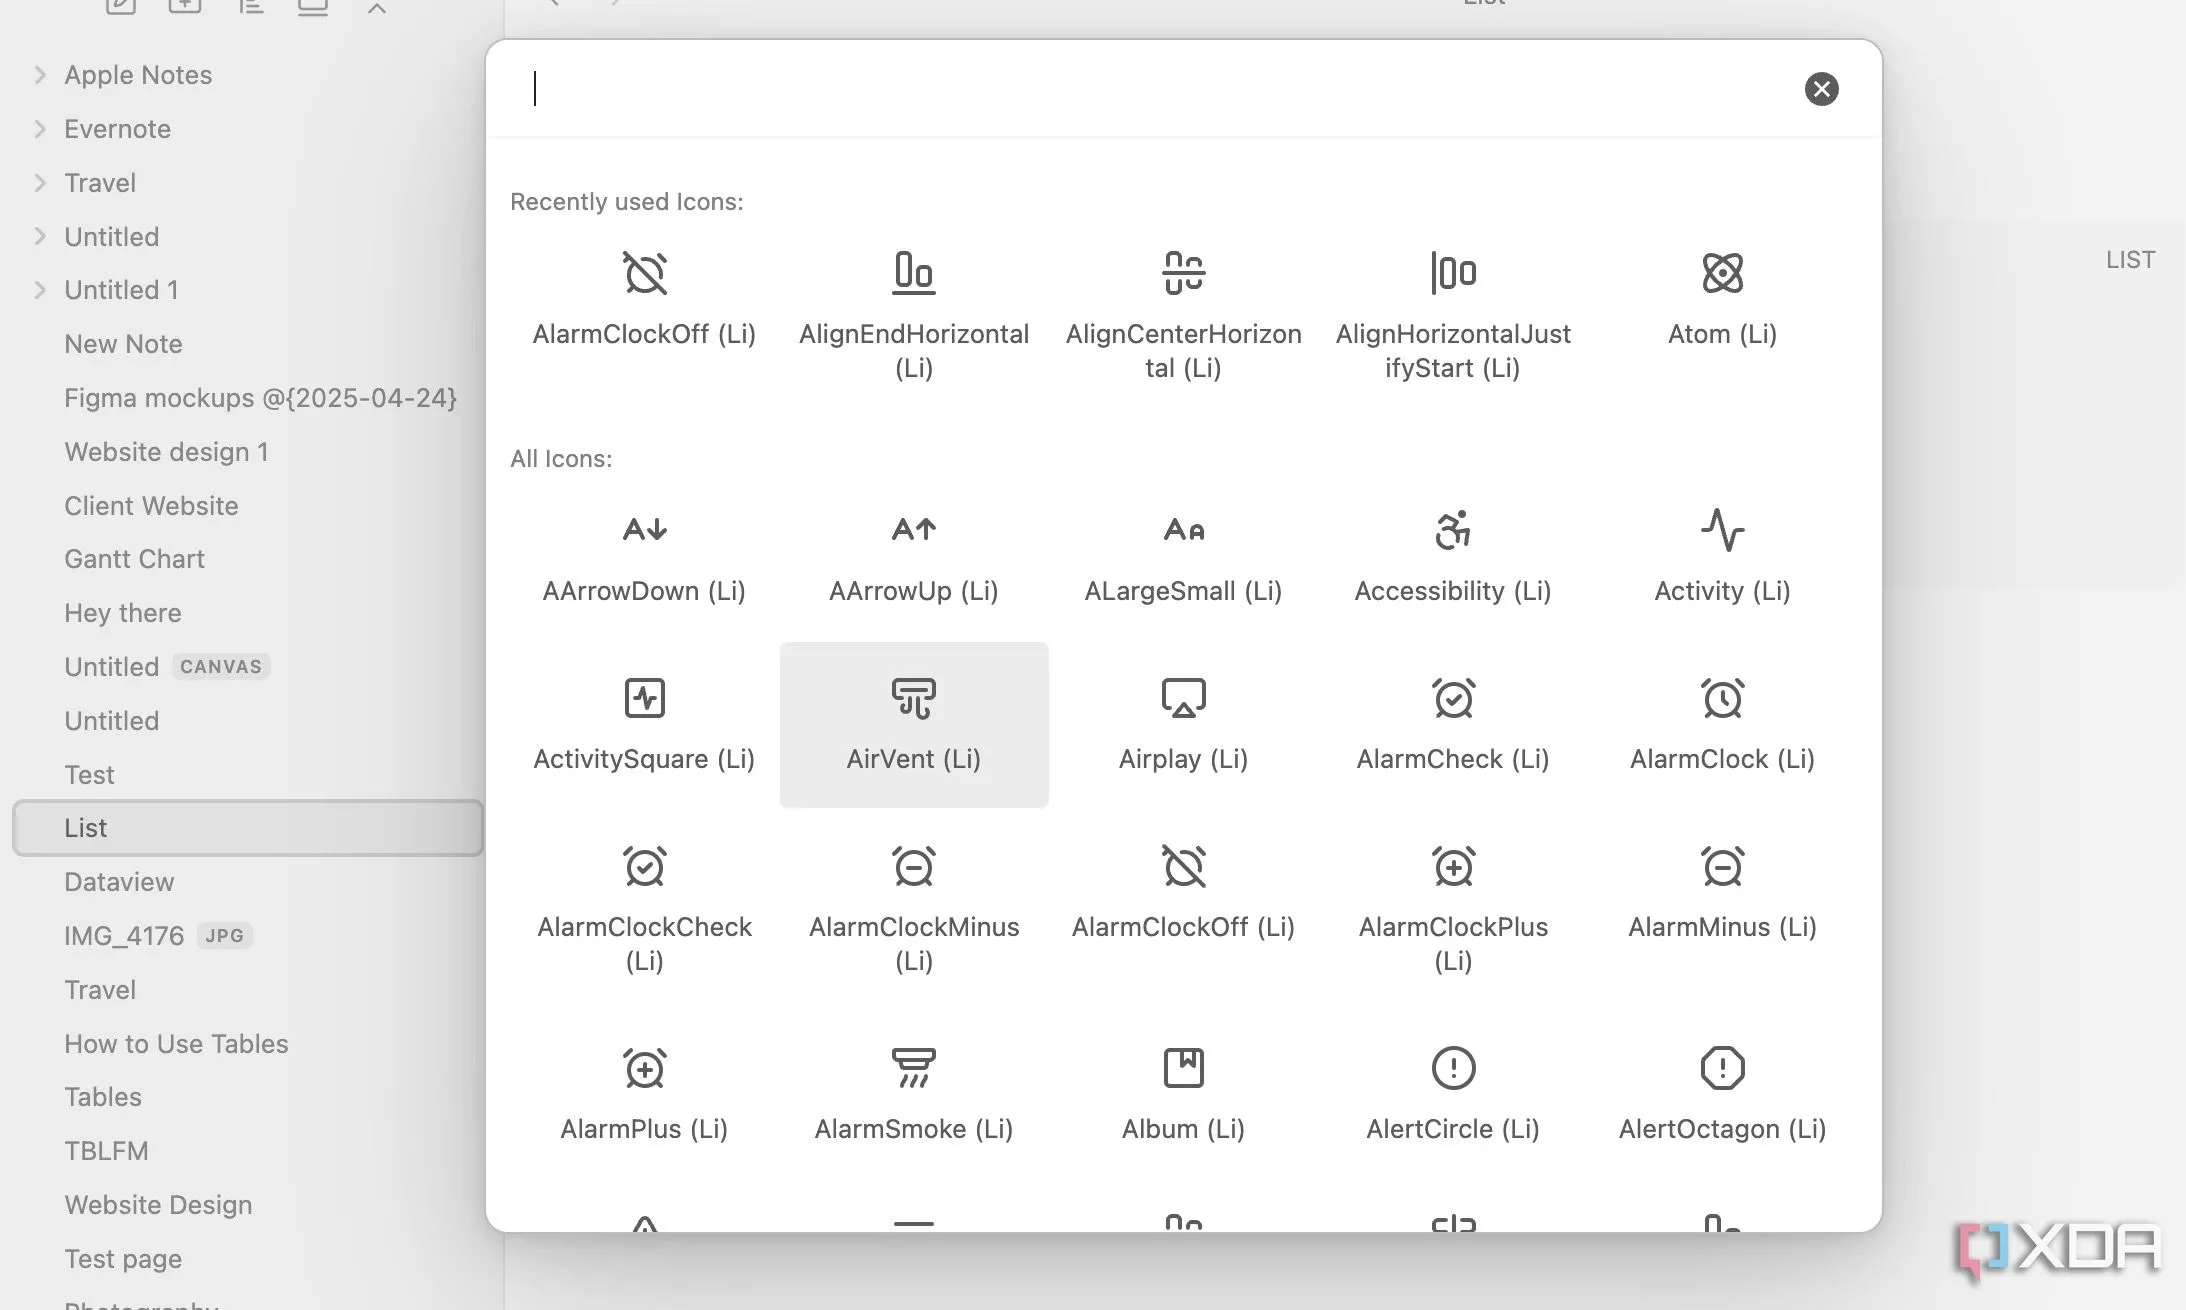Viewport: 2186px width, 1310px height.
Task: Choose the AlarmClockMinus (Li) icon
Action: 914,908
